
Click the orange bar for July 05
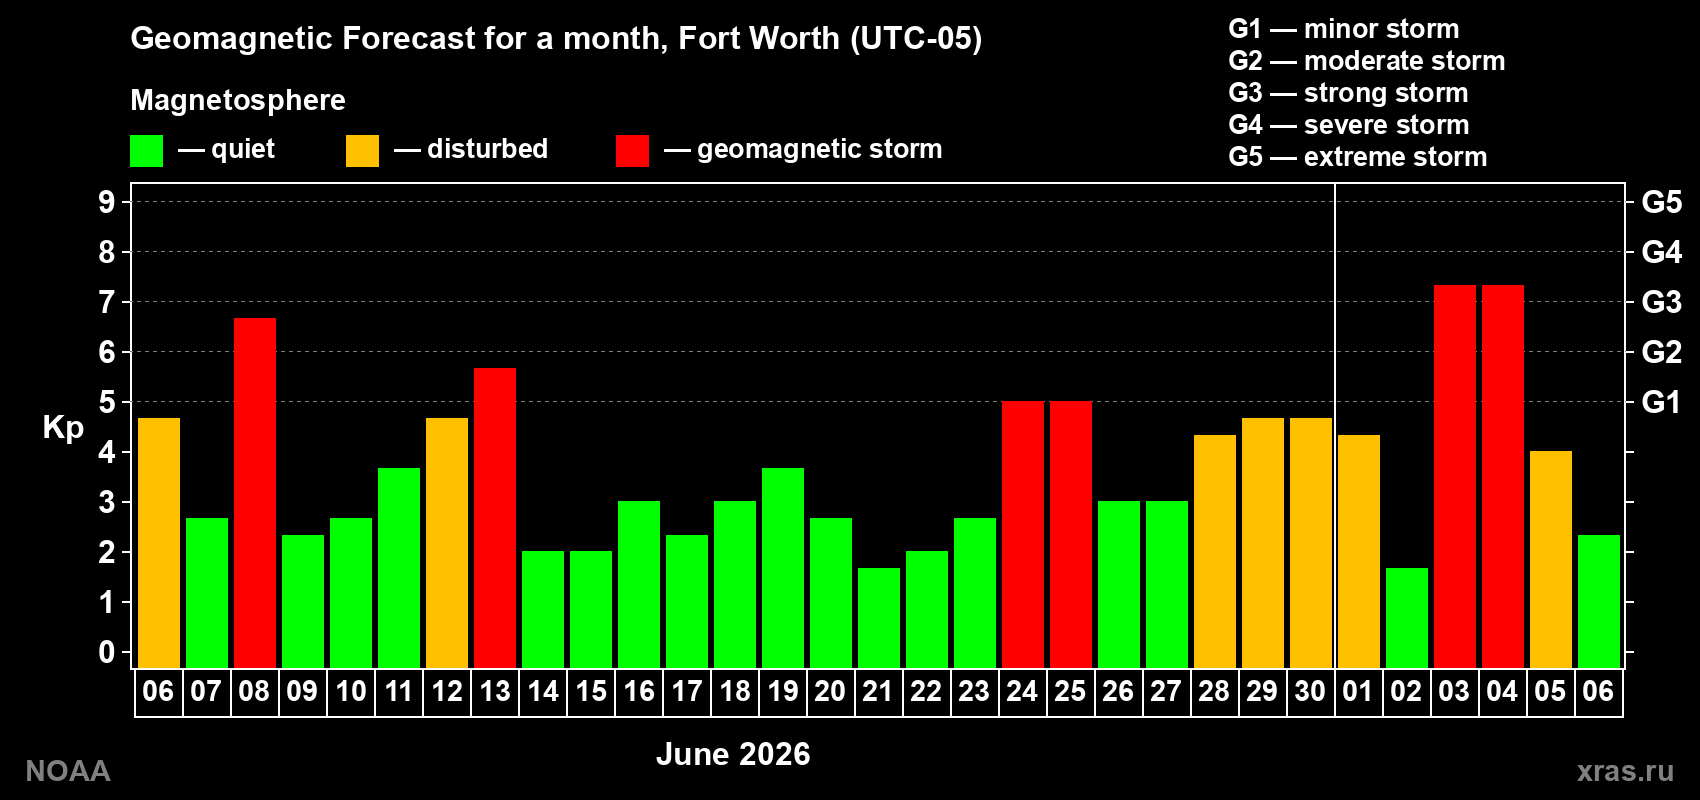click(1551, 559)
